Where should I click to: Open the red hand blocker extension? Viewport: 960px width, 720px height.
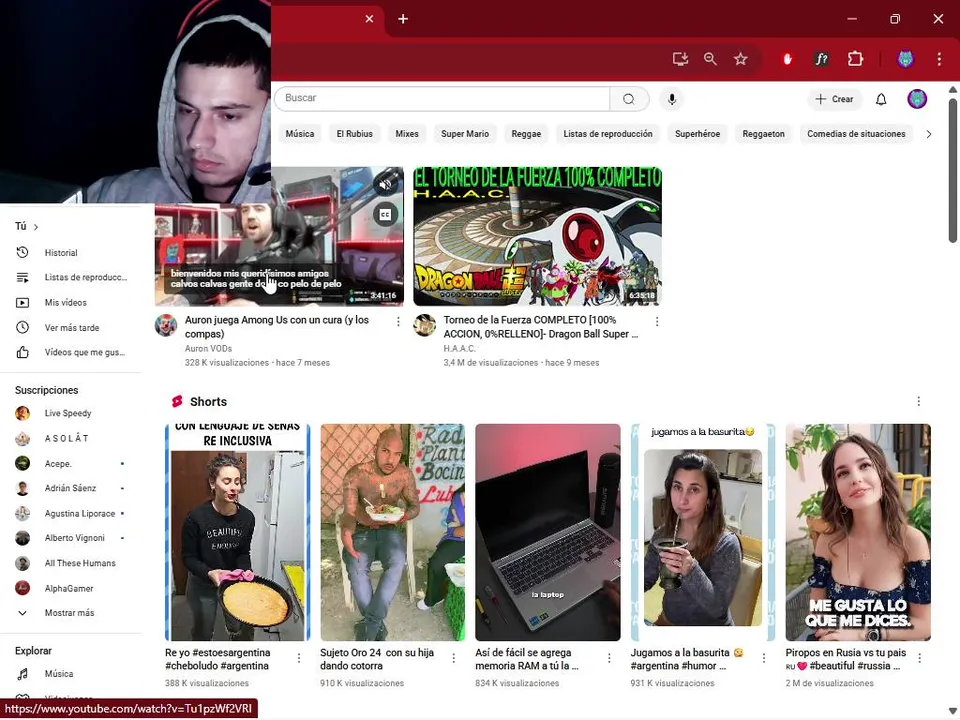coord(787,59)
